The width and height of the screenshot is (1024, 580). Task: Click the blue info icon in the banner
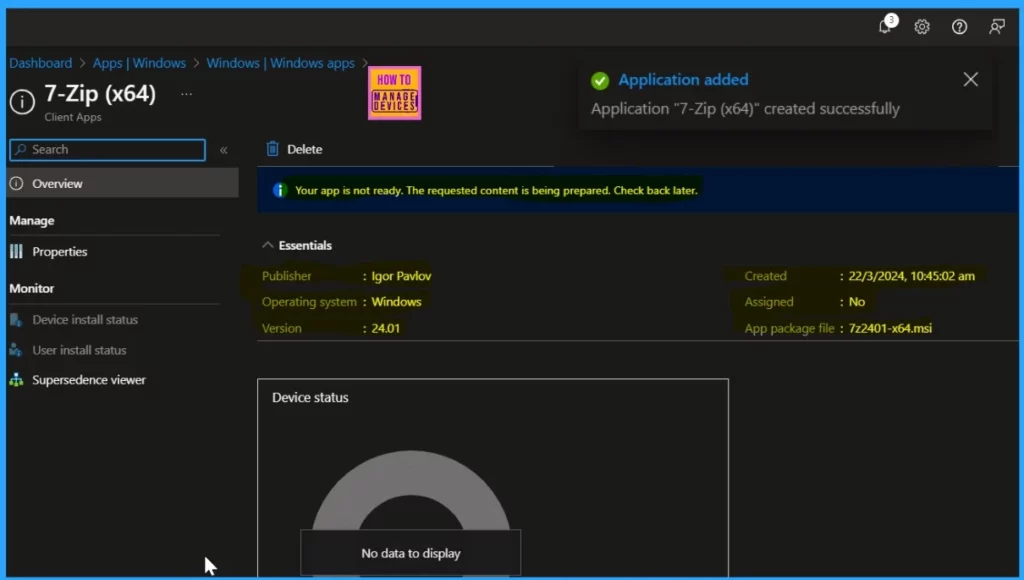280,190
